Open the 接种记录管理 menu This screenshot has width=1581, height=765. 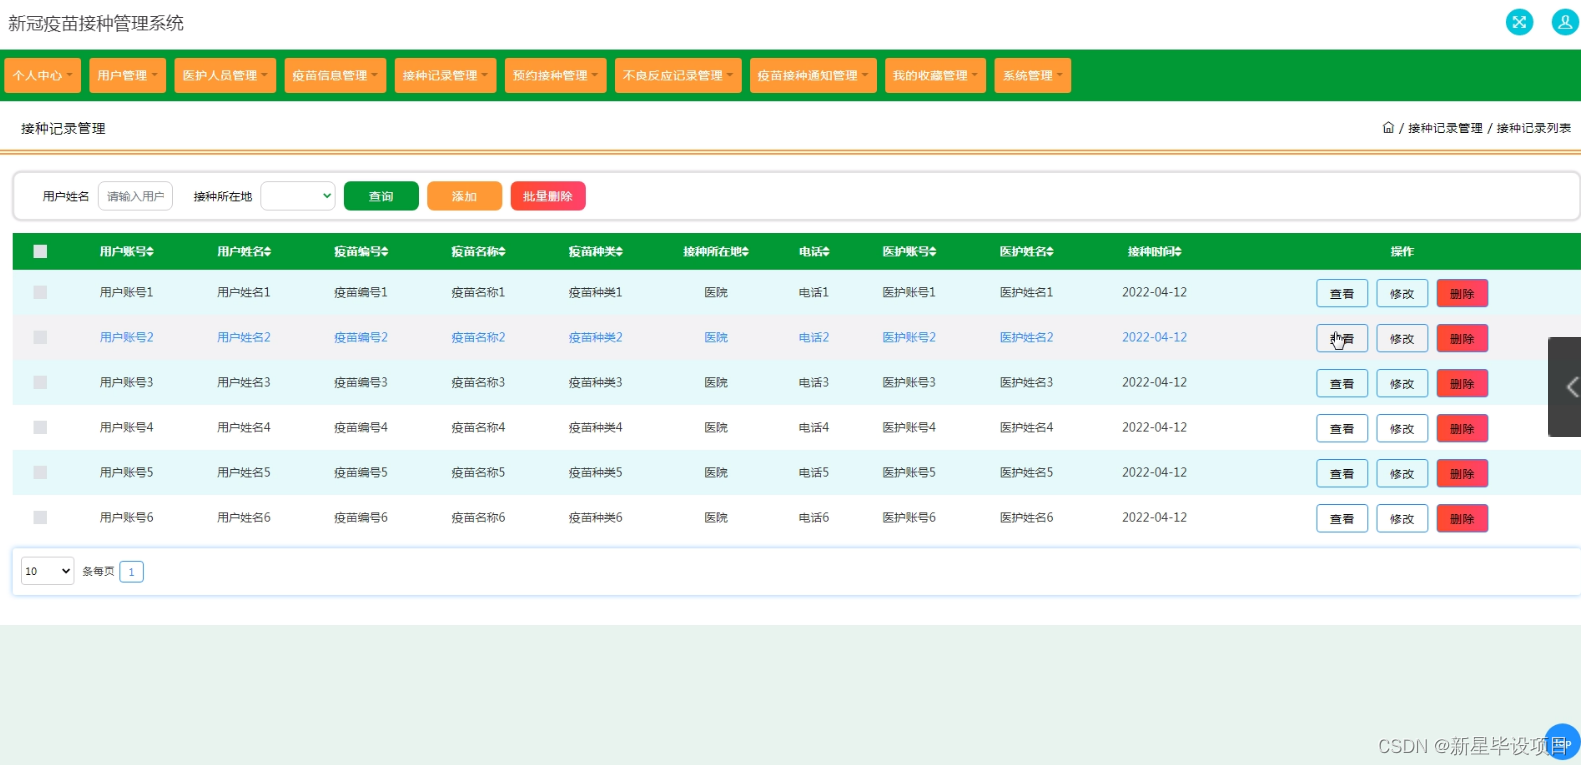(x=445, y=75)
